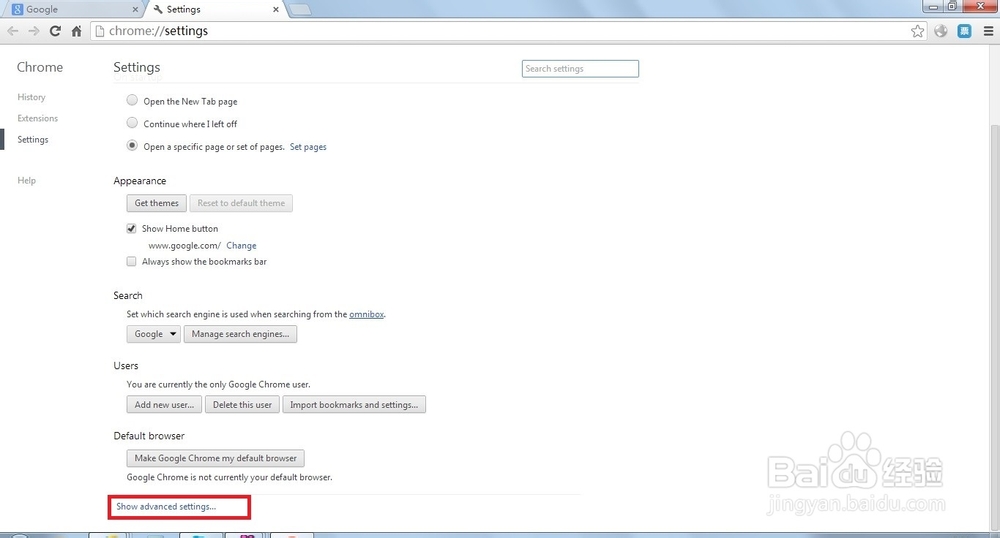
Task: Select Open the New Tab page option
Action: [x=132, y=100]
